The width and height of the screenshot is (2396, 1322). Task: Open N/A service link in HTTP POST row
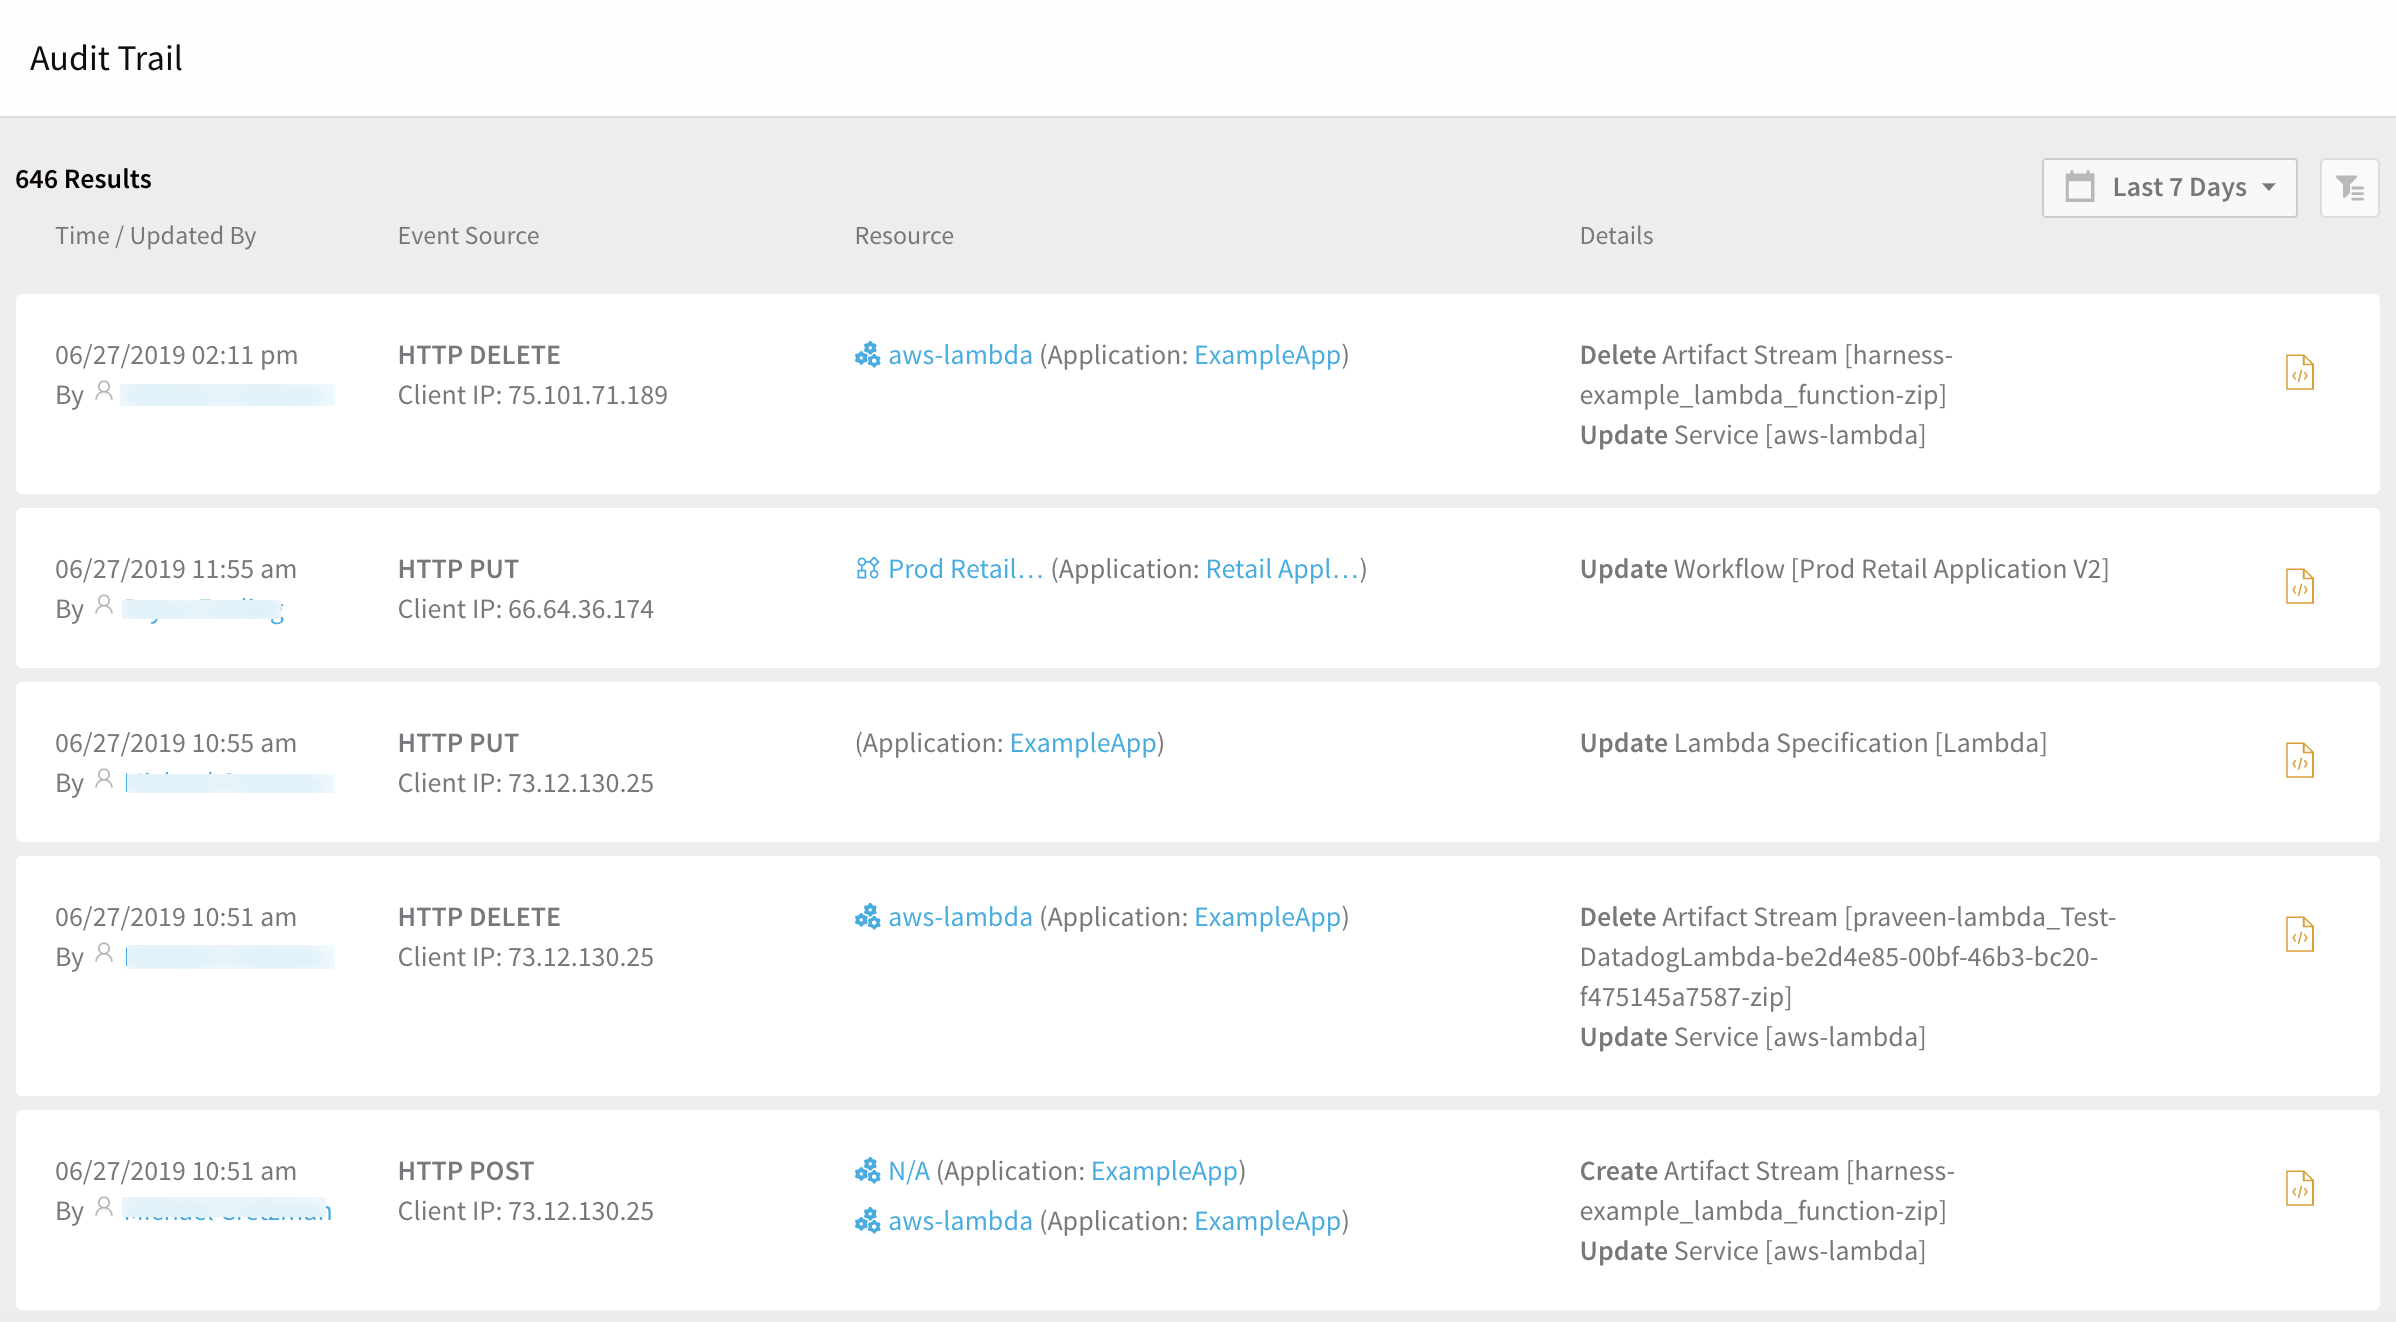[x=909, y=1171]
